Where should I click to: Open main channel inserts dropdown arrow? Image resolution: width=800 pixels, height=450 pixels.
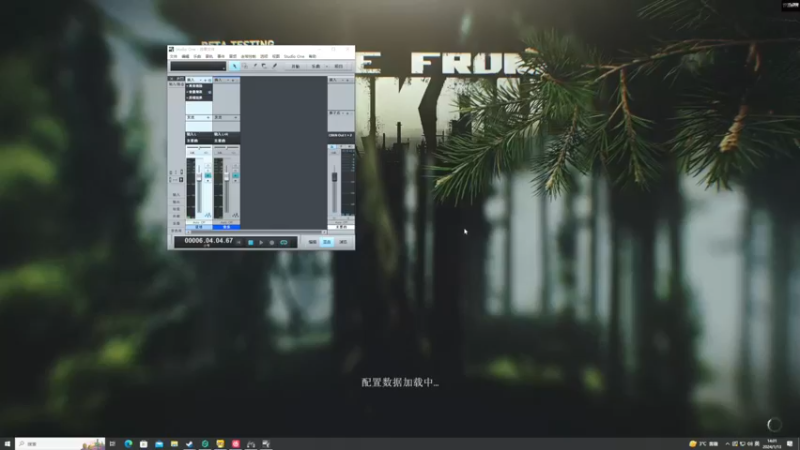(342, 80)
